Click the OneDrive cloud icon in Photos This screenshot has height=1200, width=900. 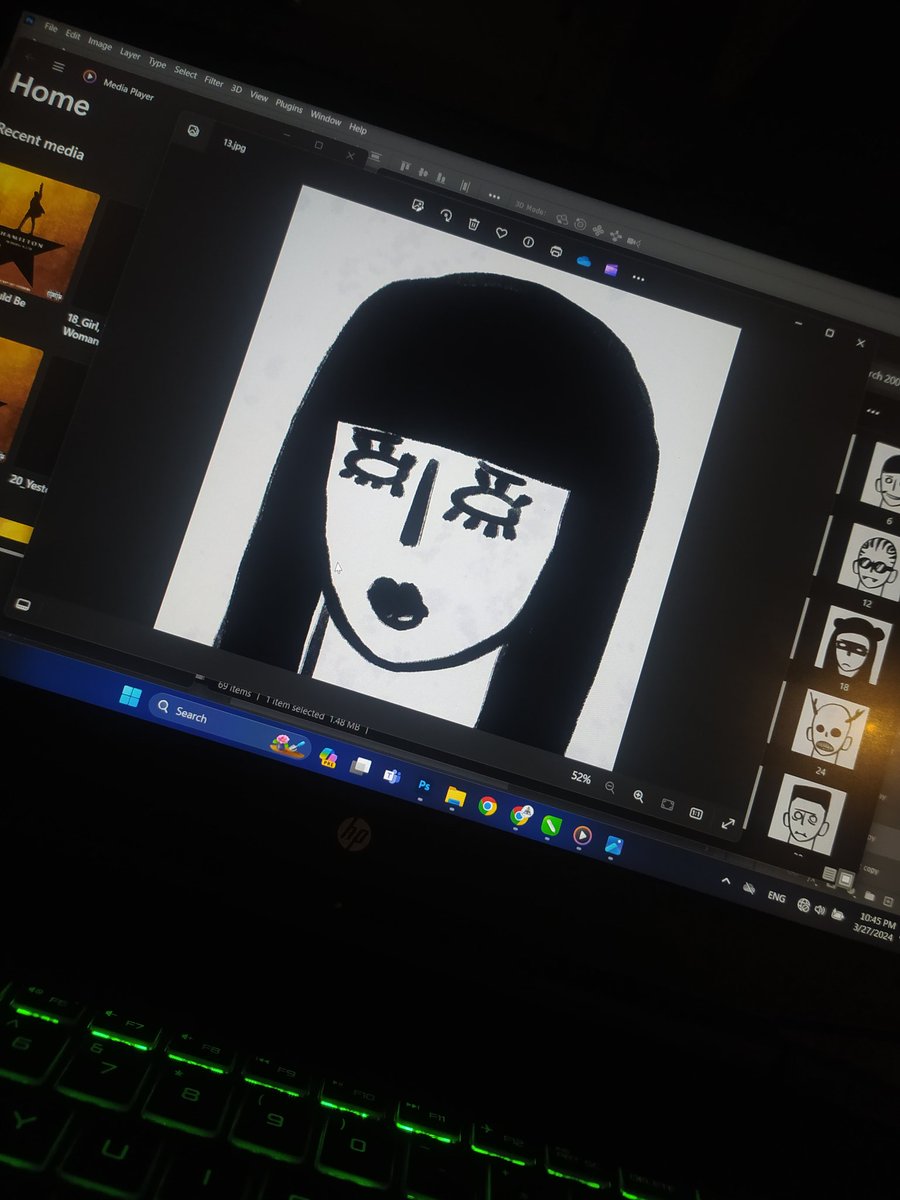584,261
